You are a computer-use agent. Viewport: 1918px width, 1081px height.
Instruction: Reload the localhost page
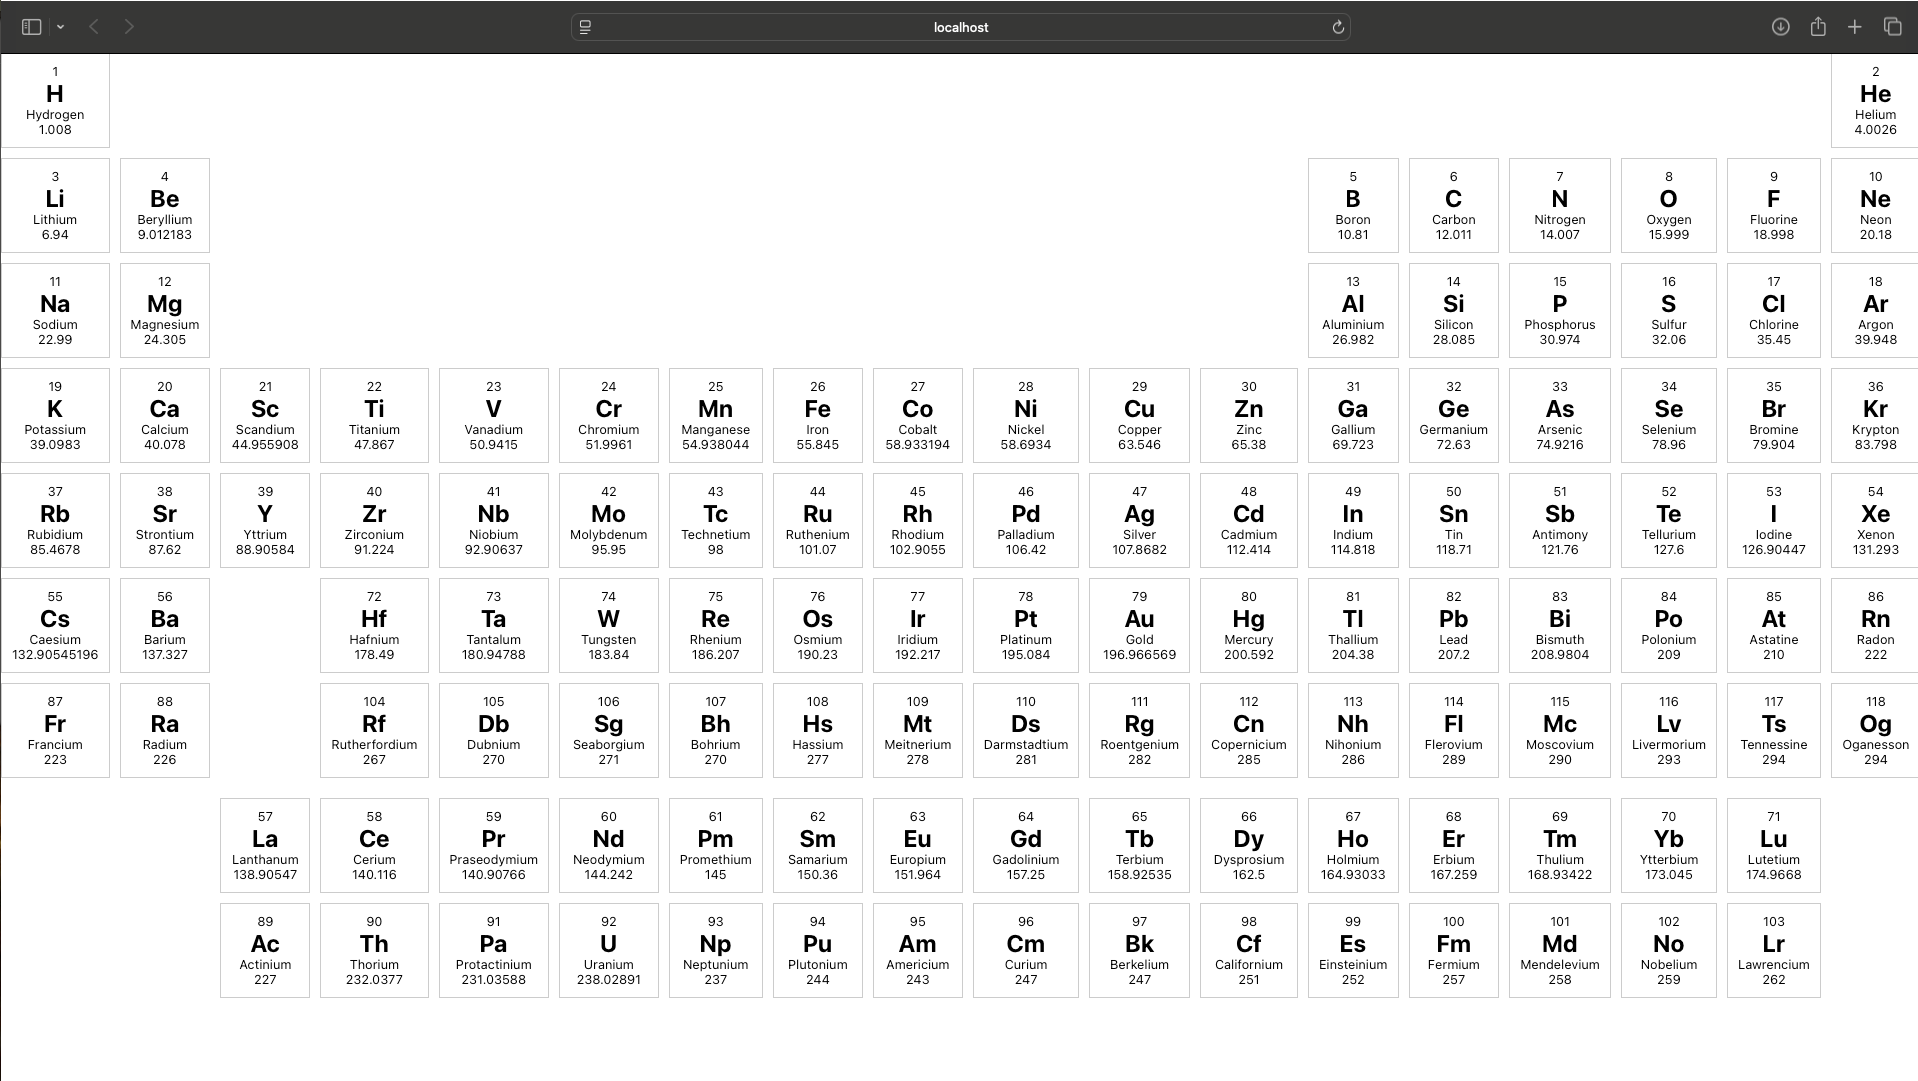point(1338,27)
